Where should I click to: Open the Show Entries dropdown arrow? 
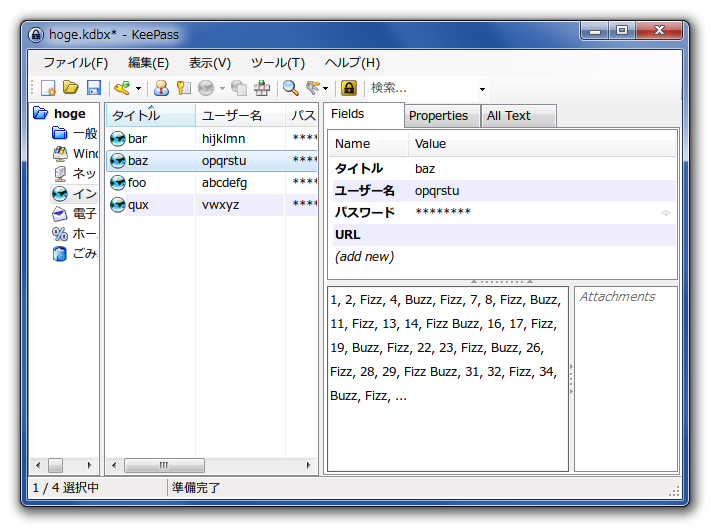pos(326,88)
